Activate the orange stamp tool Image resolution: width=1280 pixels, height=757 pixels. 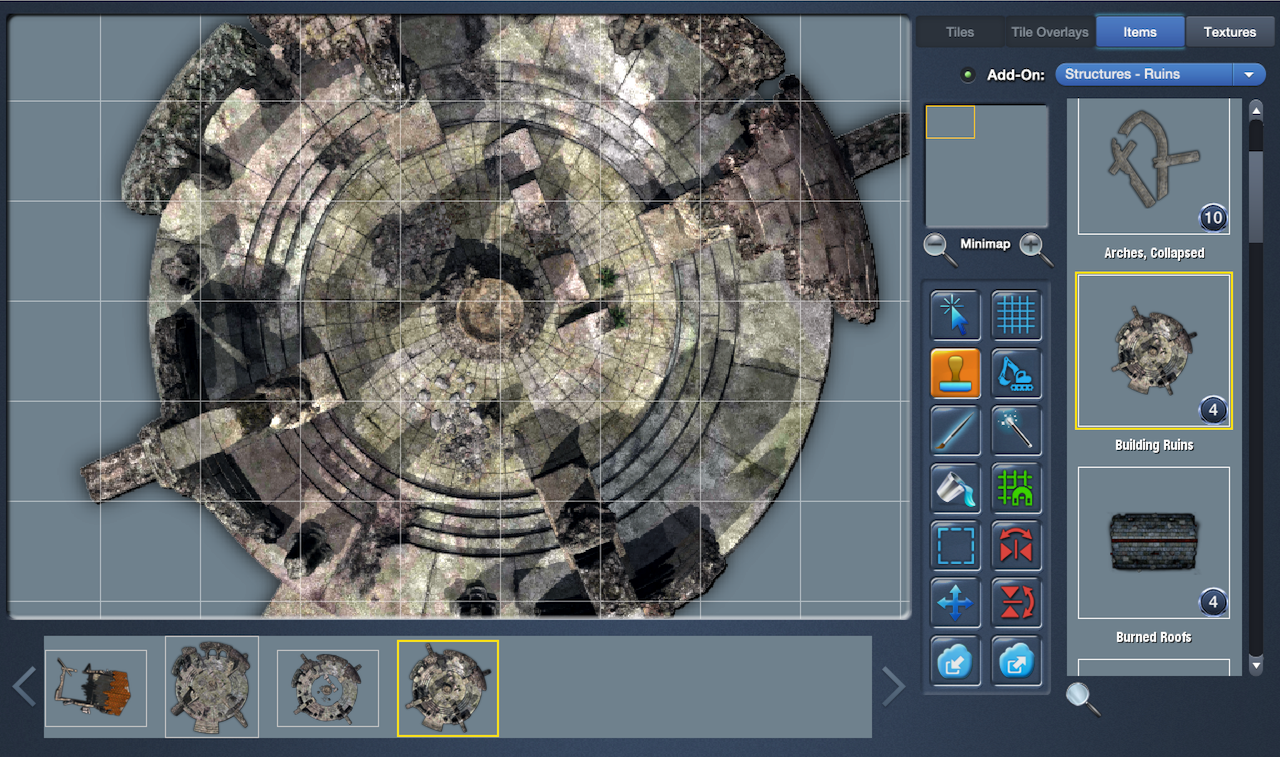955,373
